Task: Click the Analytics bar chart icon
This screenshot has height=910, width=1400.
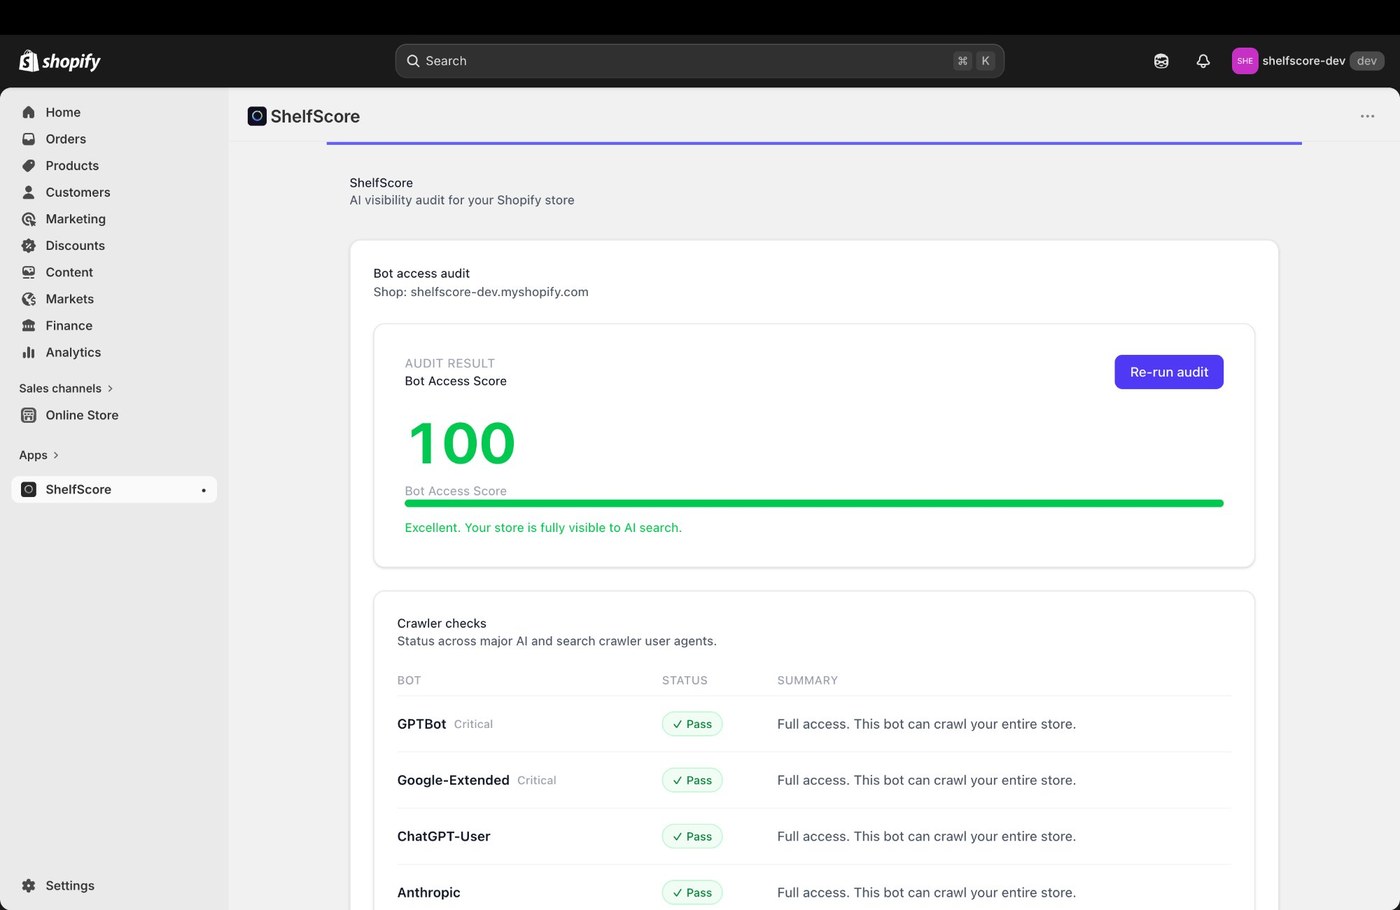Action: [x=29, y=352]
